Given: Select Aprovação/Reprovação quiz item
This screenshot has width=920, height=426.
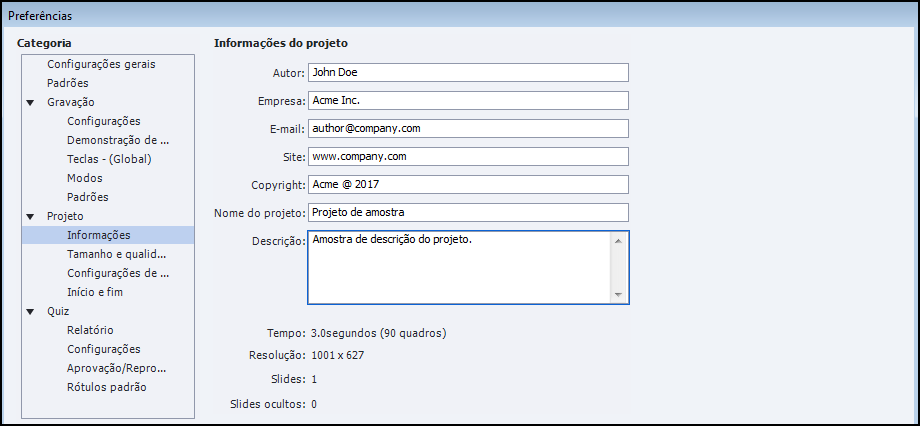Looking at the screenshot, I should pyautogui.click(x=116, y=368).
